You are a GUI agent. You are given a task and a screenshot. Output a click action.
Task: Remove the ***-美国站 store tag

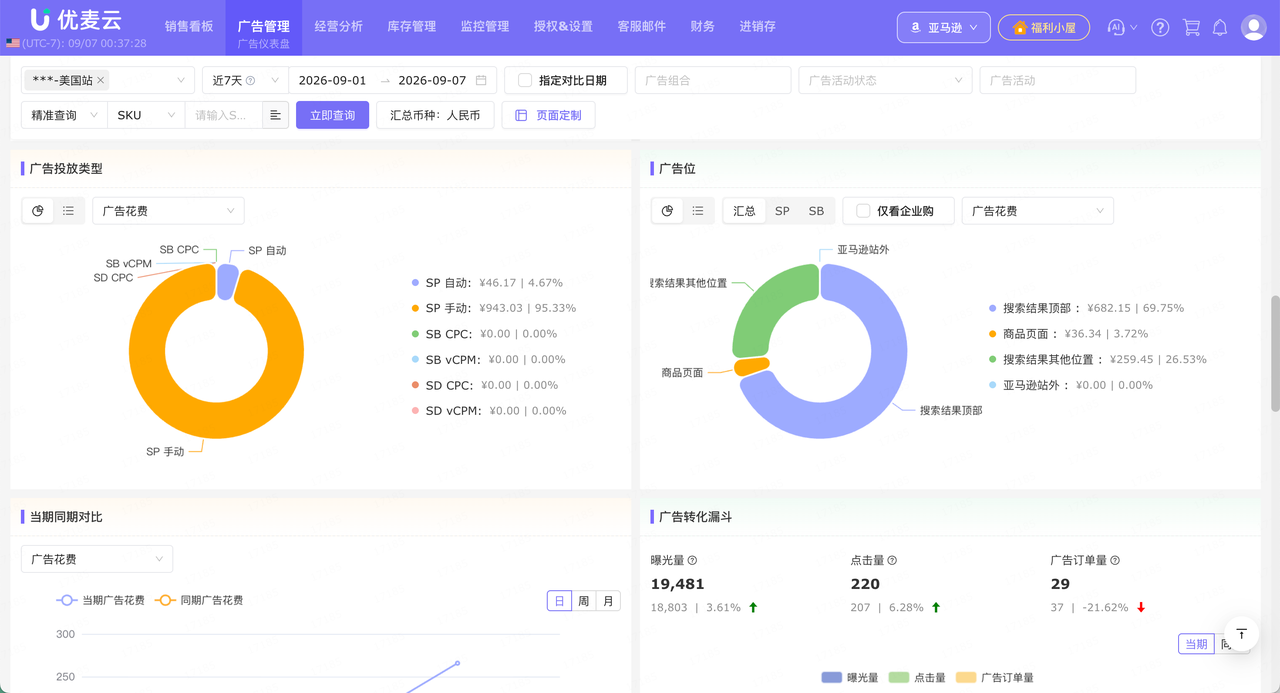[101, 80]
